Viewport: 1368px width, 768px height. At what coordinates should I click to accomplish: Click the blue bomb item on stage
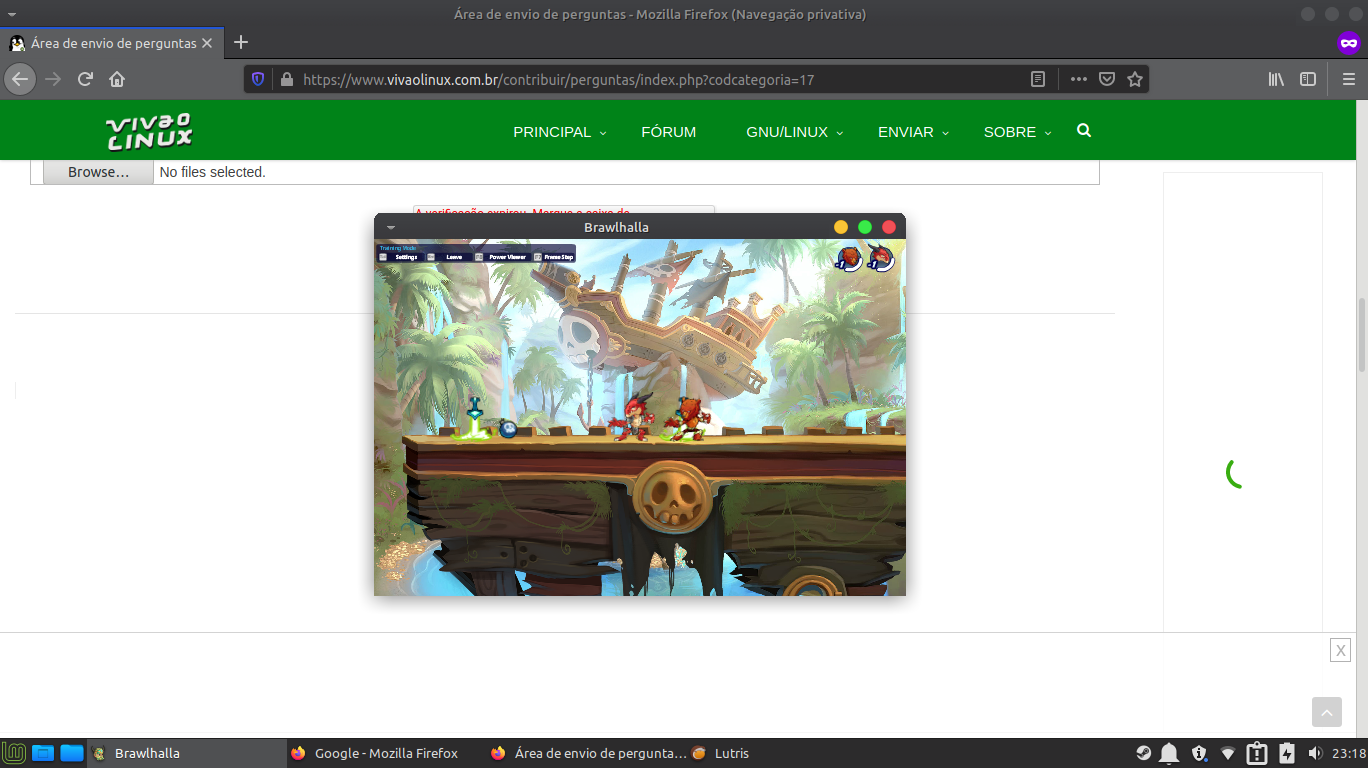[x=508, y=429]
